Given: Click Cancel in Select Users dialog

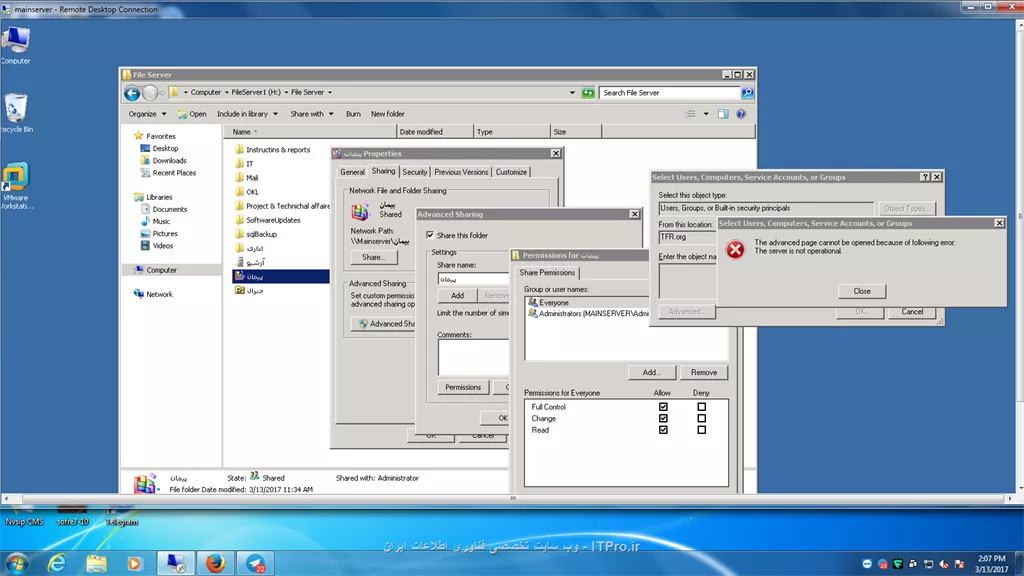Looking at the screenshot, I should pyautogui.click(x=912, y=312).
